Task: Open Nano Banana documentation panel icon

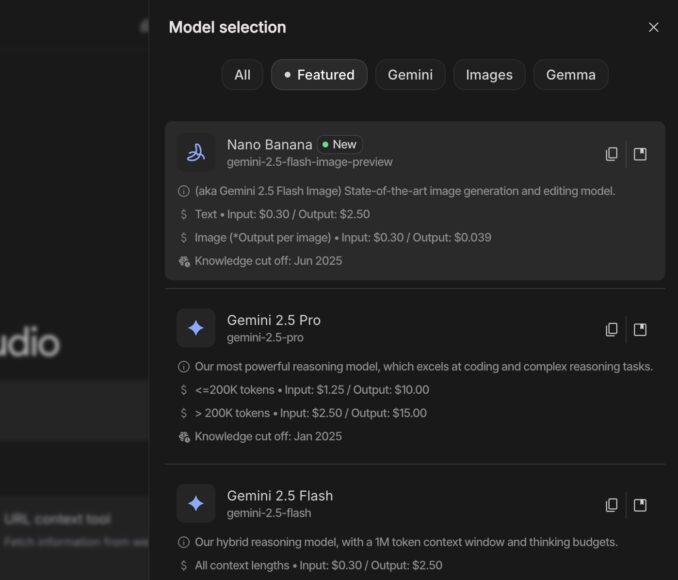Action: [x=640, y=154]
